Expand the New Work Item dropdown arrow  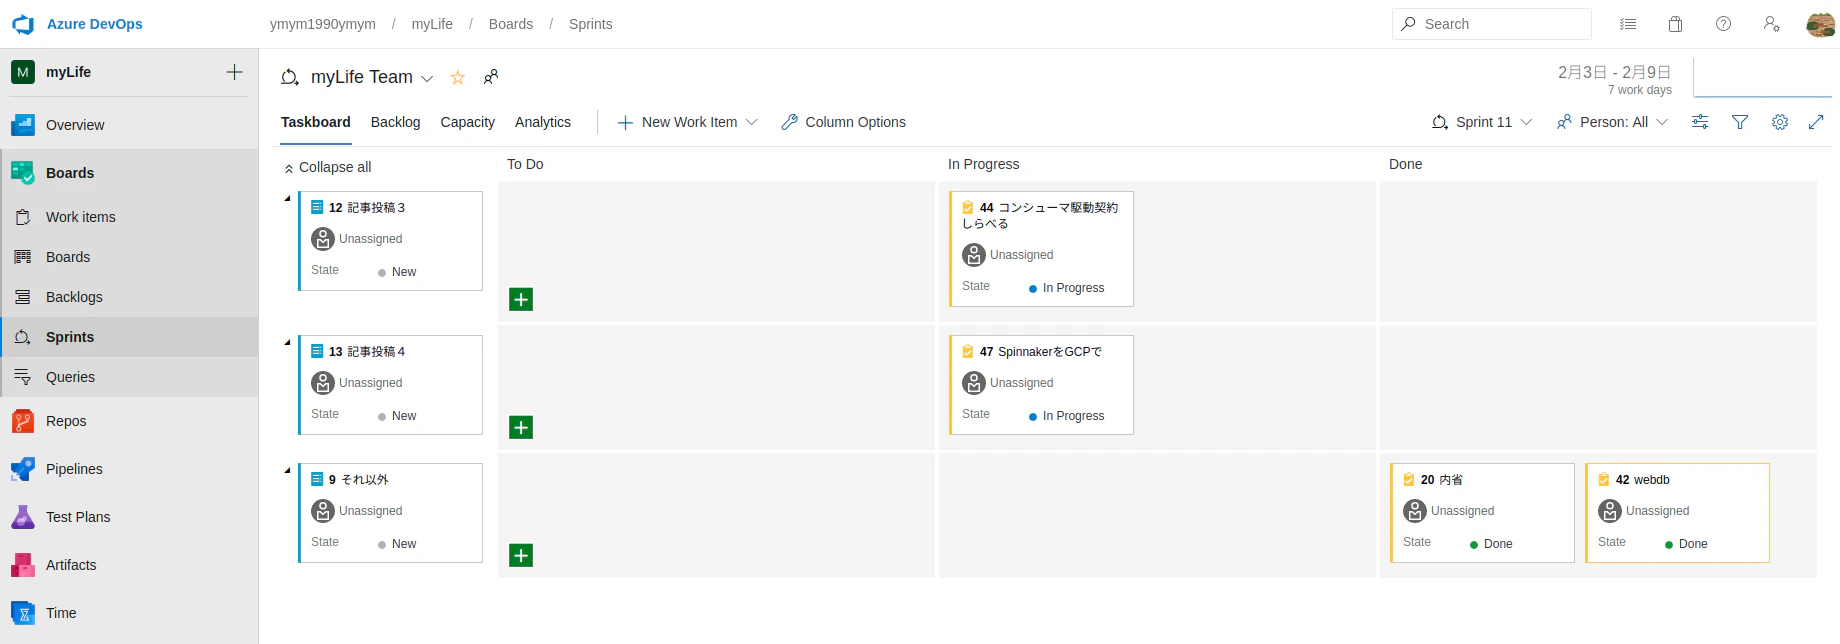pyautogui.click(x=752, y=122)
